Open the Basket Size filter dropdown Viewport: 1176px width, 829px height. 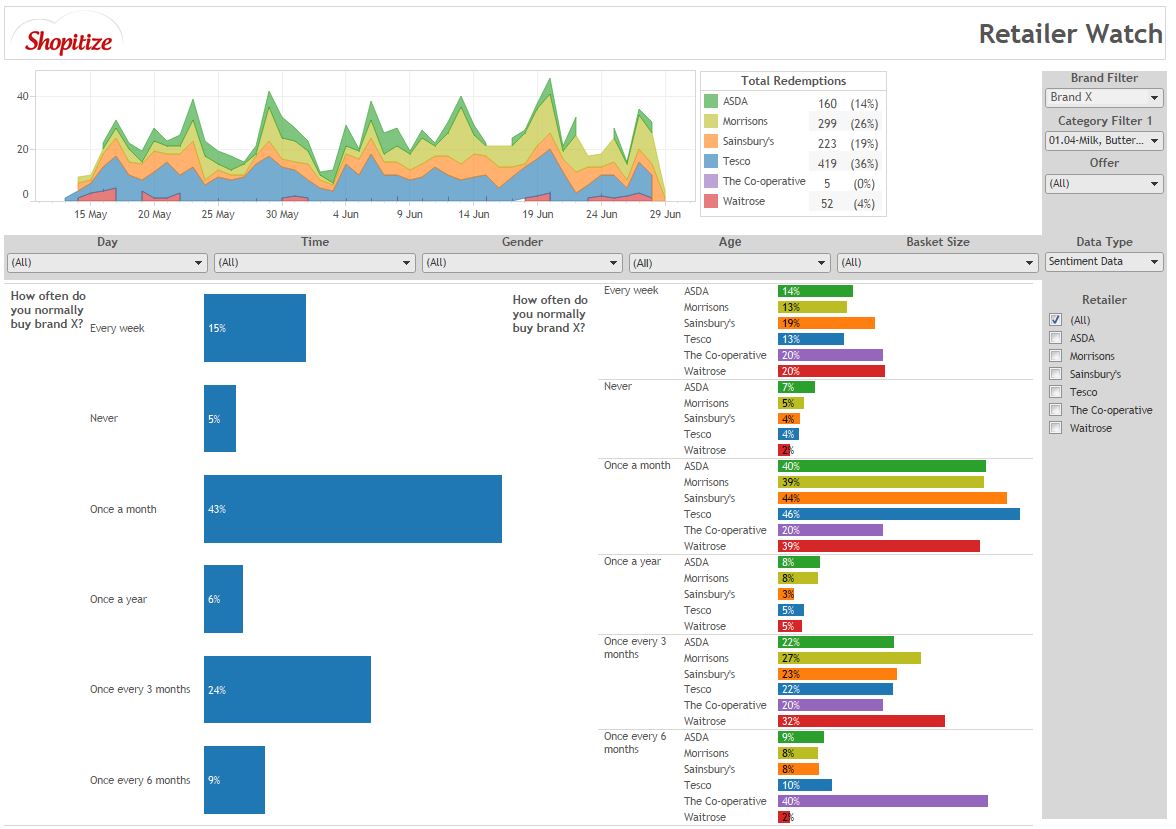[x=938, y=263]
